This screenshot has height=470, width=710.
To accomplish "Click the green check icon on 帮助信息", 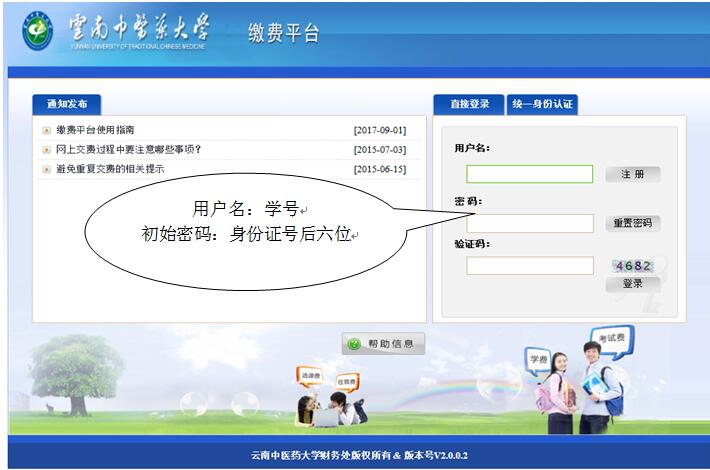I will [354, 344].
